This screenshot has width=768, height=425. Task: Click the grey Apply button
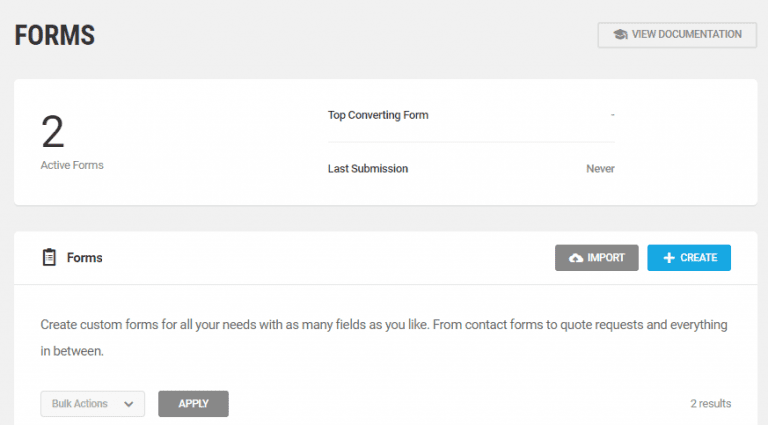(x=193, y=404)
